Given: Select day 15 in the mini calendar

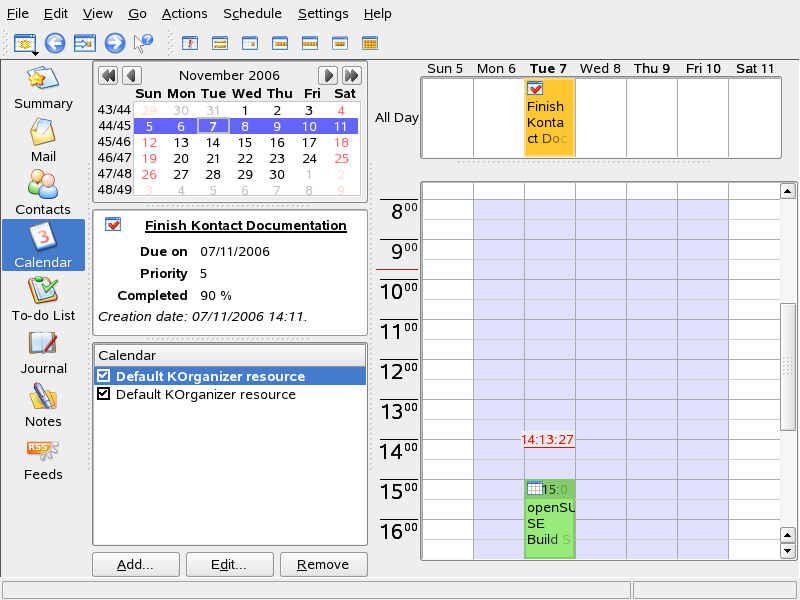Looking at the screenshot, I should [x=245, y=142].
